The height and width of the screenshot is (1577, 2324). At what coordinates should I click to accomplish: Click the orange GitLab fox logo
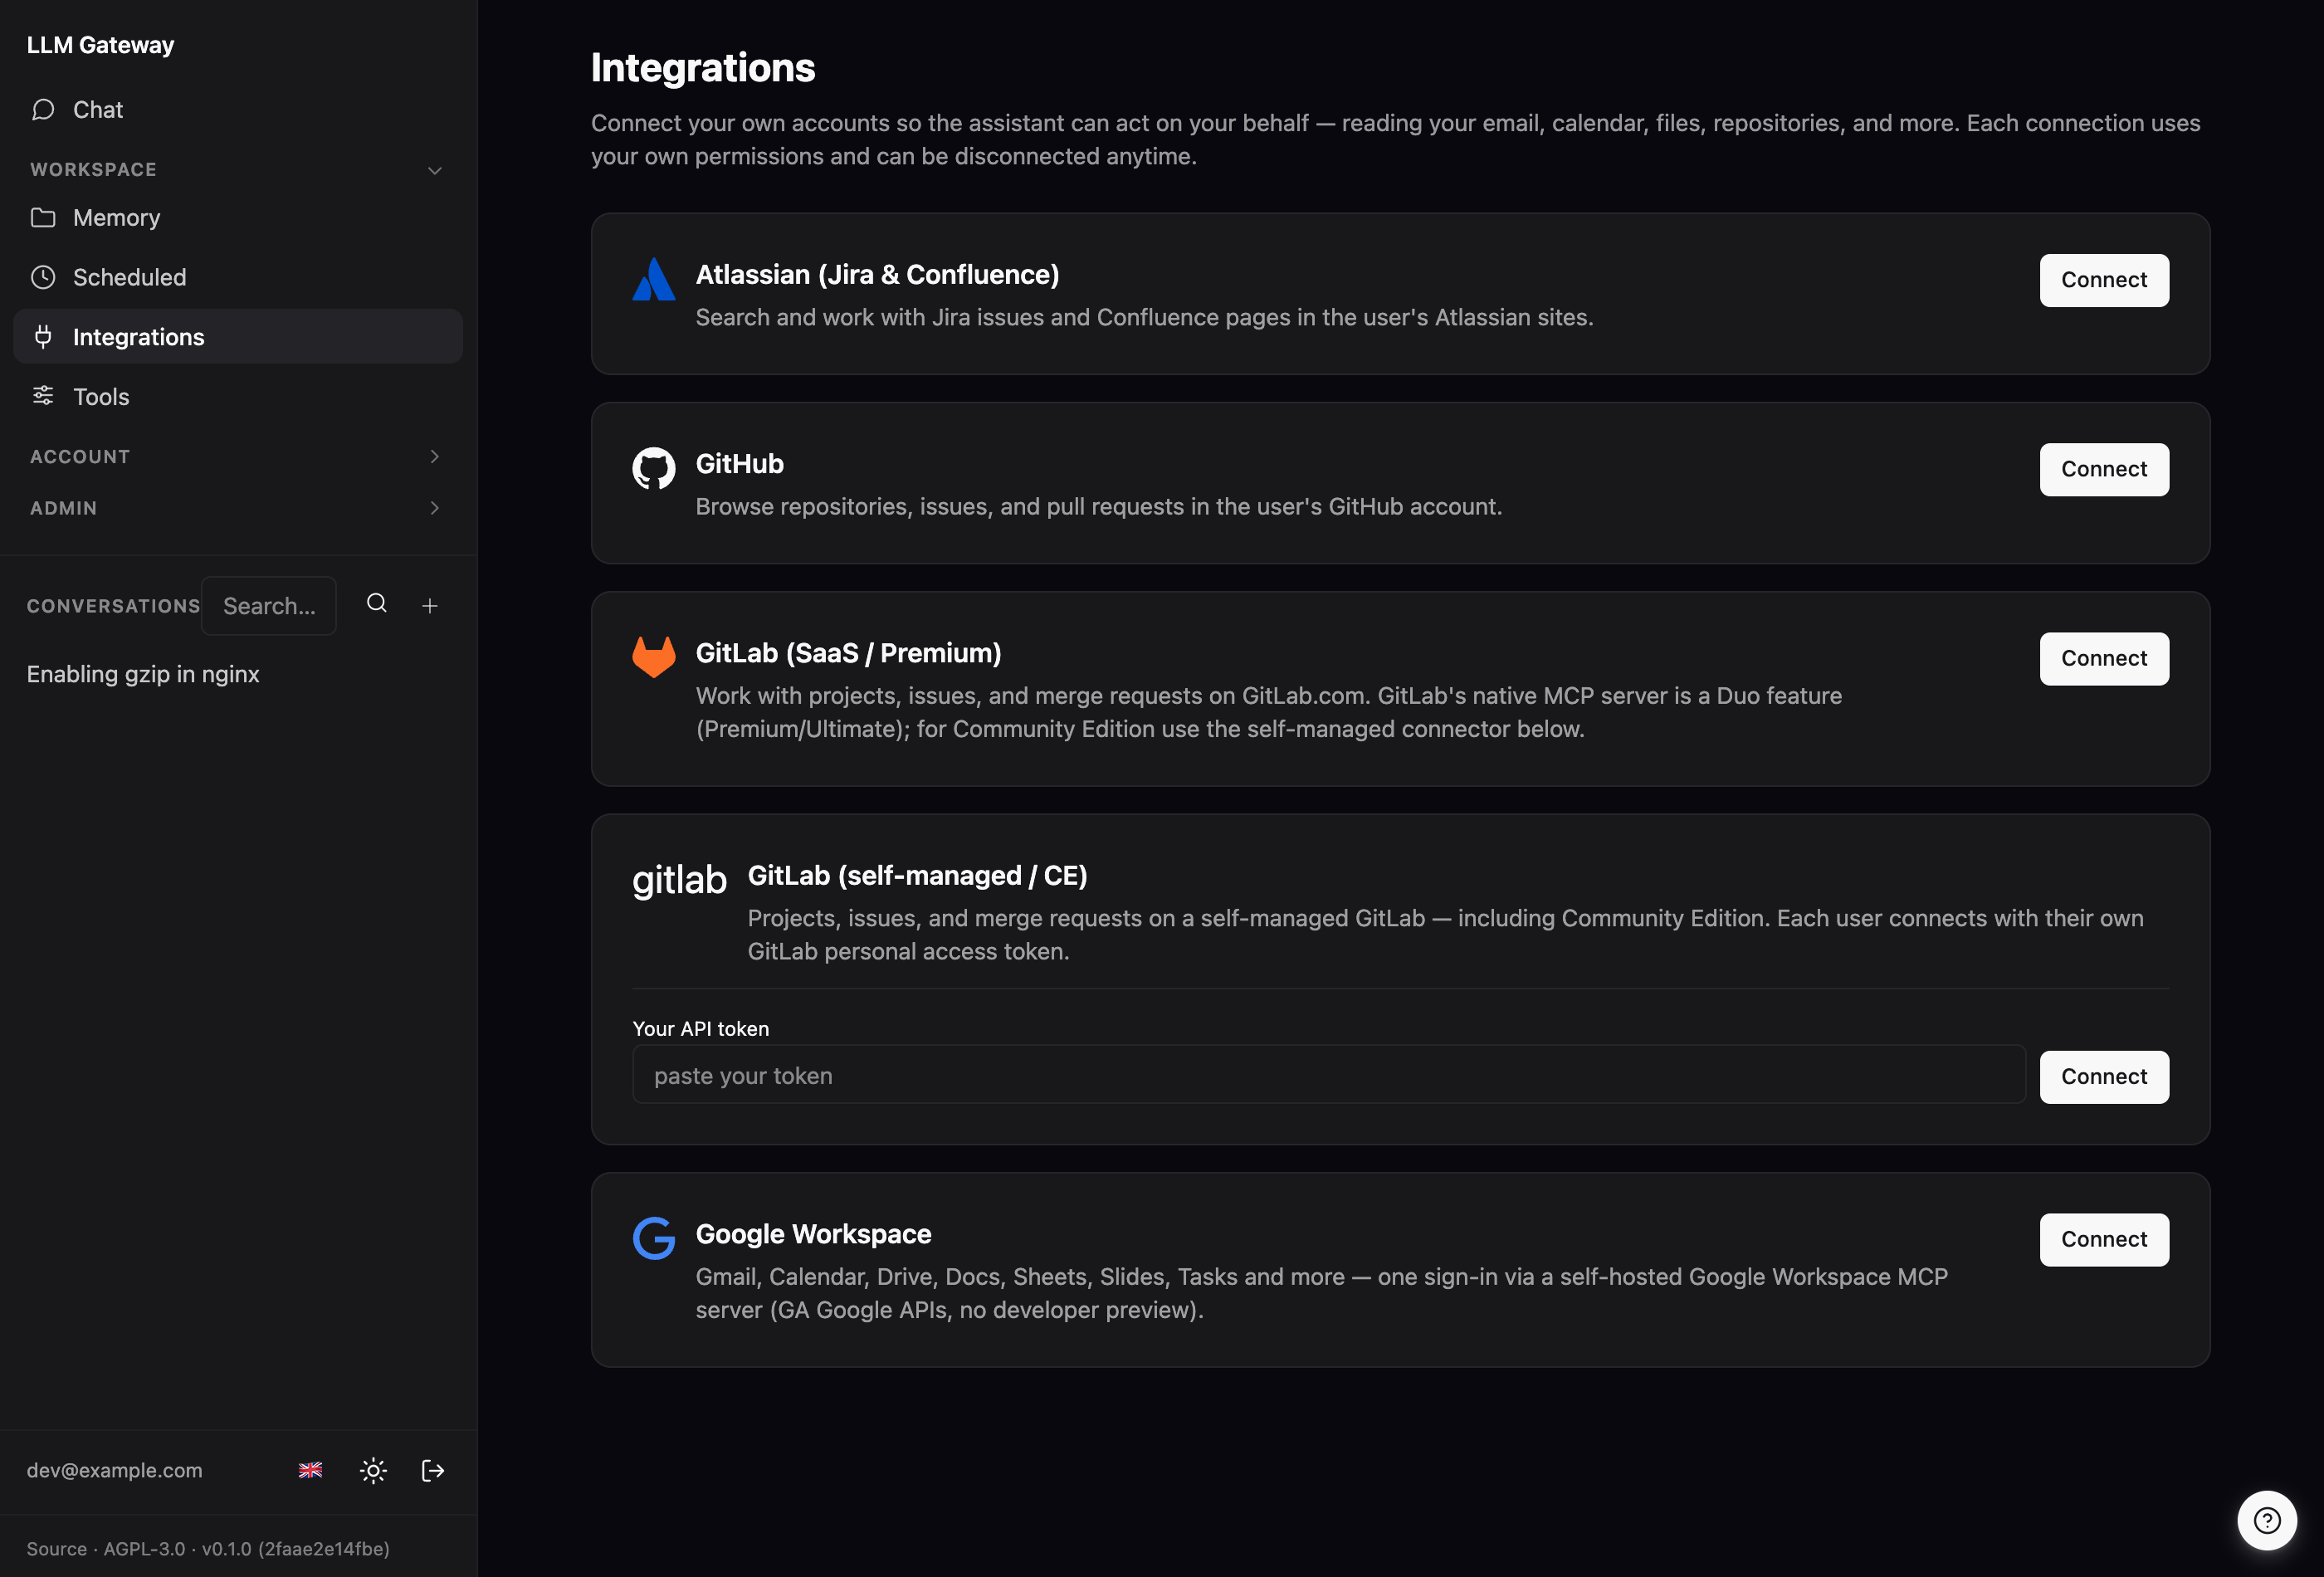click(654, 657)
